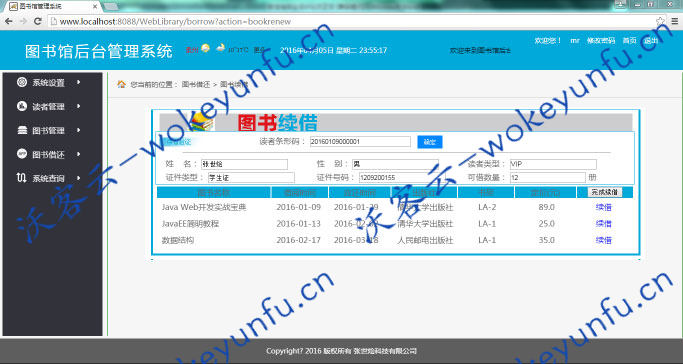Image resolution: width=683 pixels, height=364 pixels.
Task: Click the 性别 input field
Action: [395, 165]
